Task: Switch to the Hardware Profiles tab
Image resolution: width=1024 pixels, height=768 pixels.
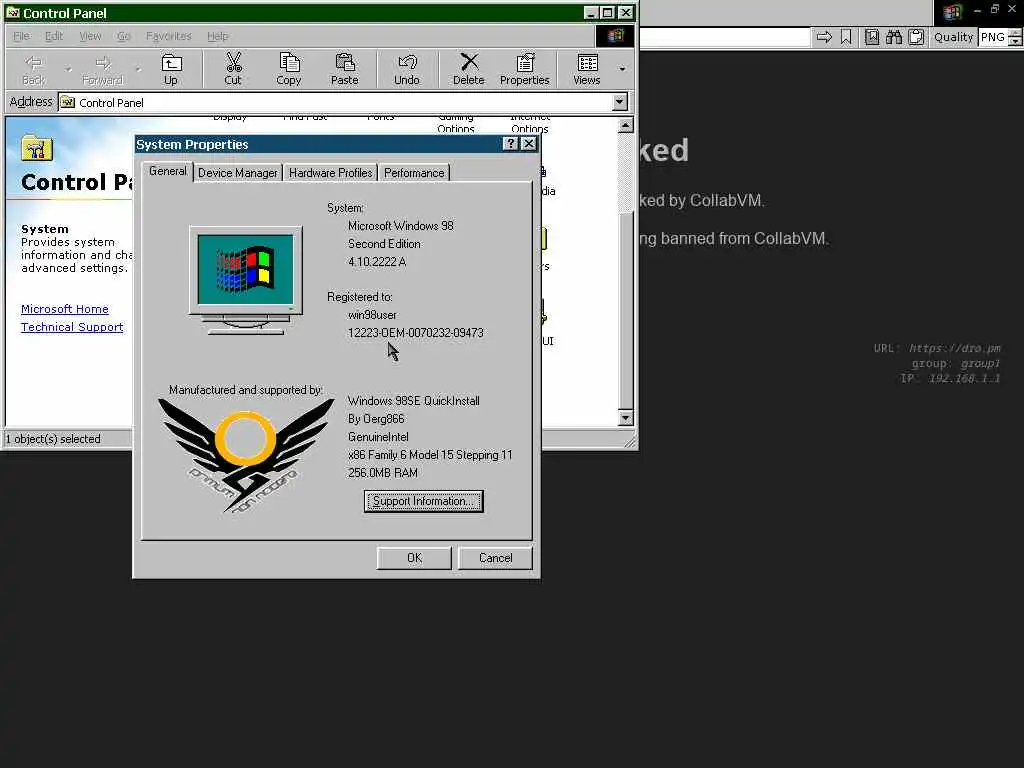Action: pyautogui.click(x=330, y=172)
